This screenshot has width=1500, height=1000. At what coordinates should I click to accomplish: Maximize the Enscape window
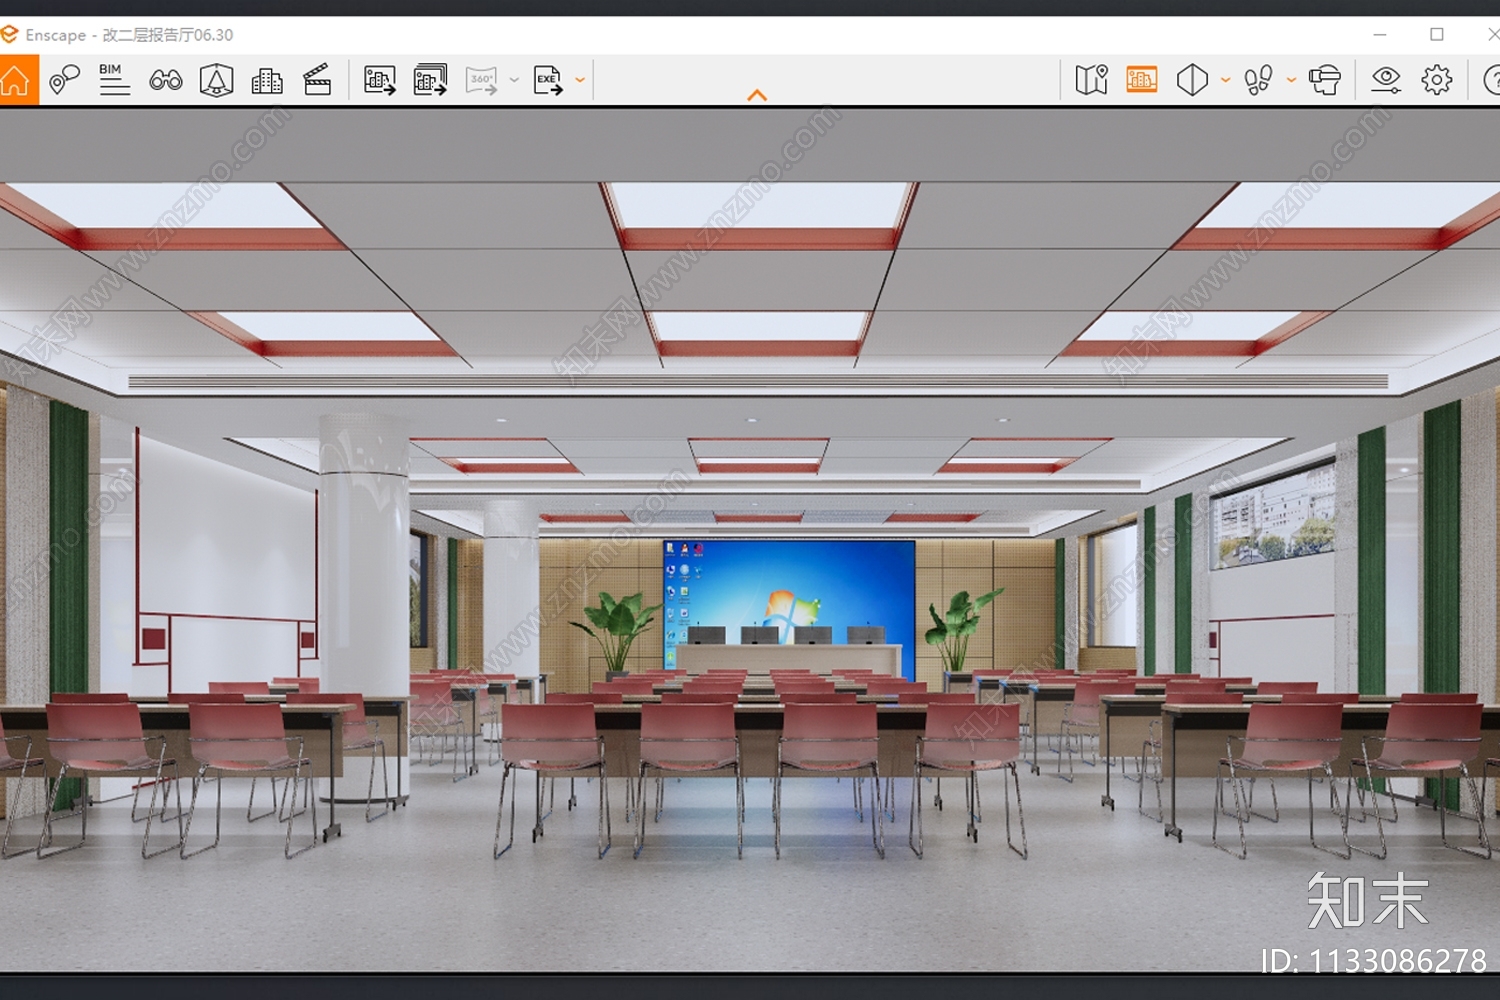(x=1437, y=34)
